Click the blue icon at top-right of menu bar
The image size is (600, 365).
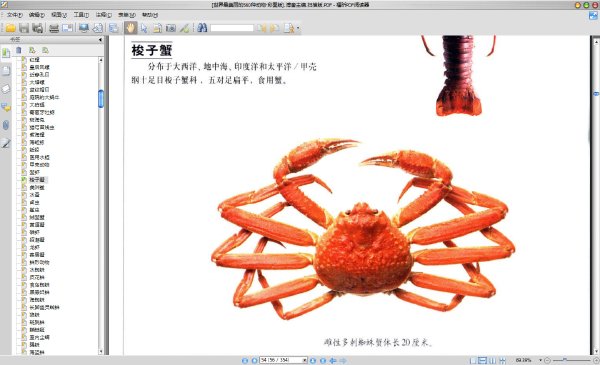point(593,16)
